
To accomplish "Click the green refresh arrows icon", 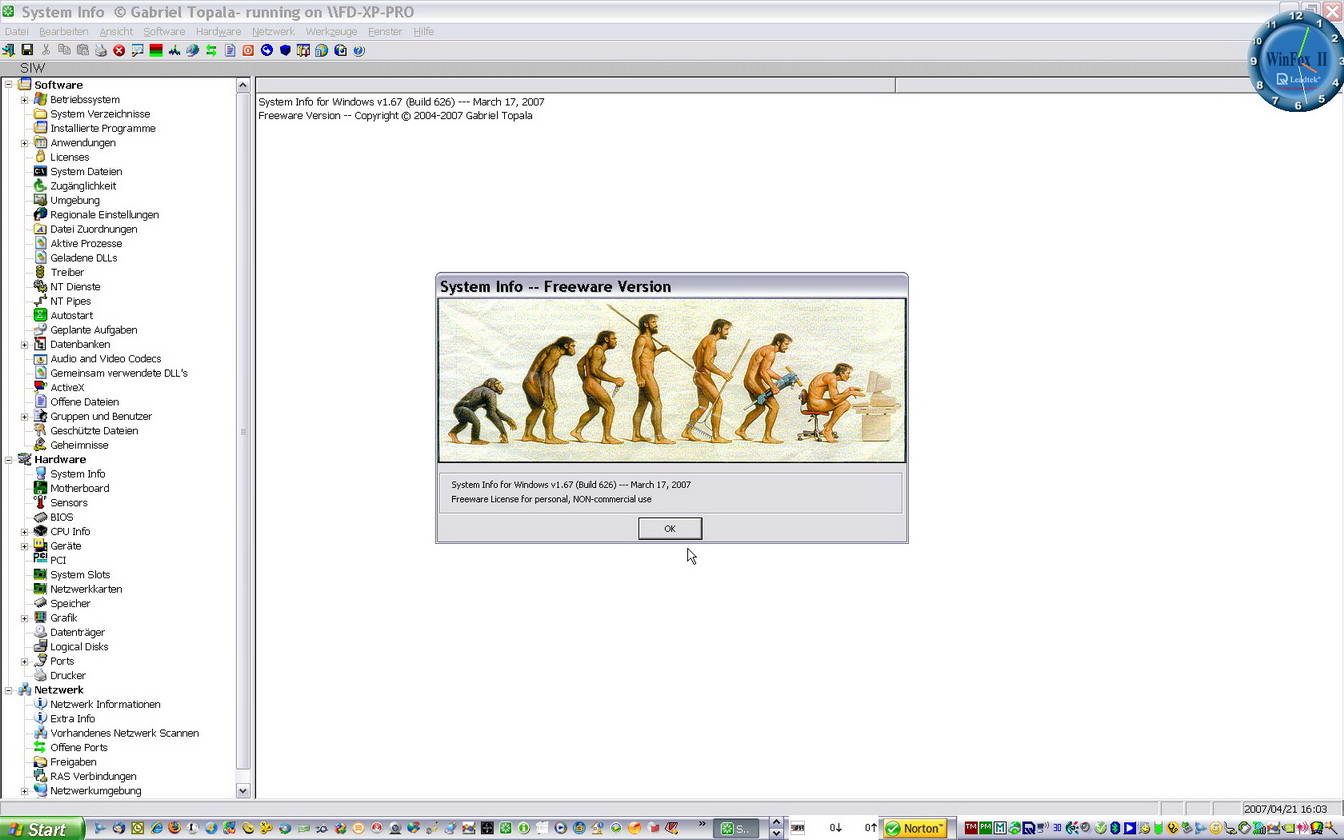I will [211, 50].
